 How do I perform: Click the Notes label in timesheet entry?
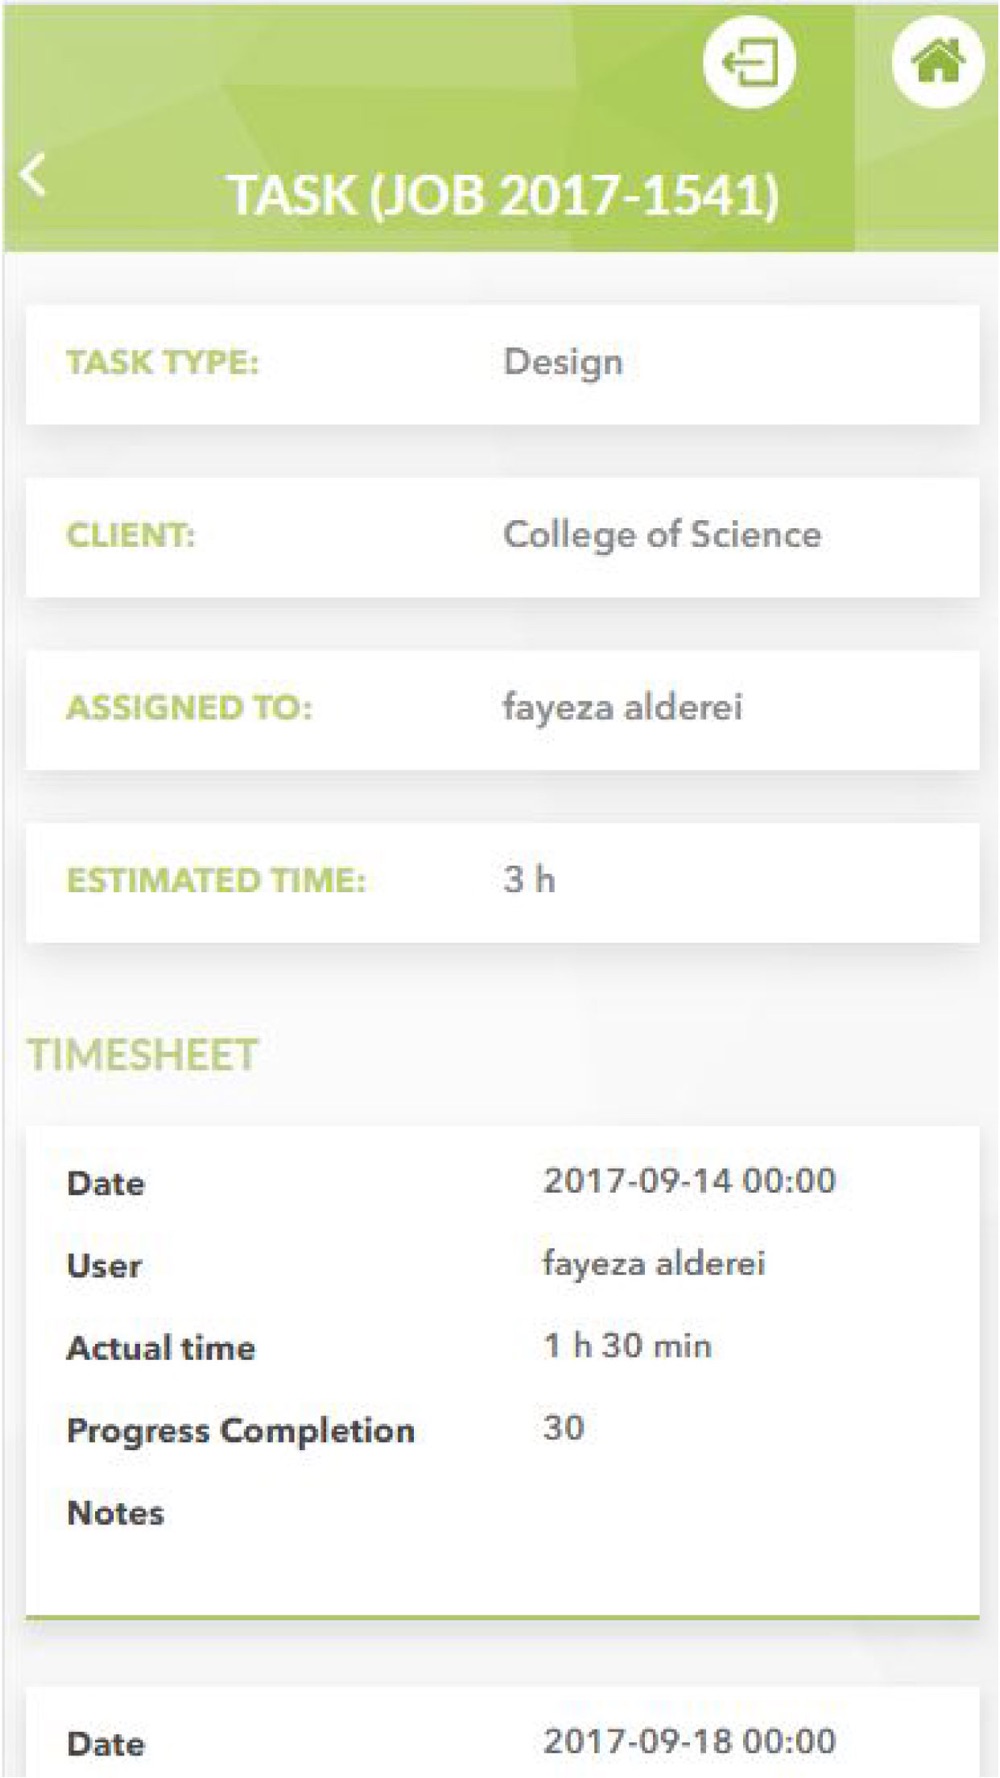pos(115,1513)
